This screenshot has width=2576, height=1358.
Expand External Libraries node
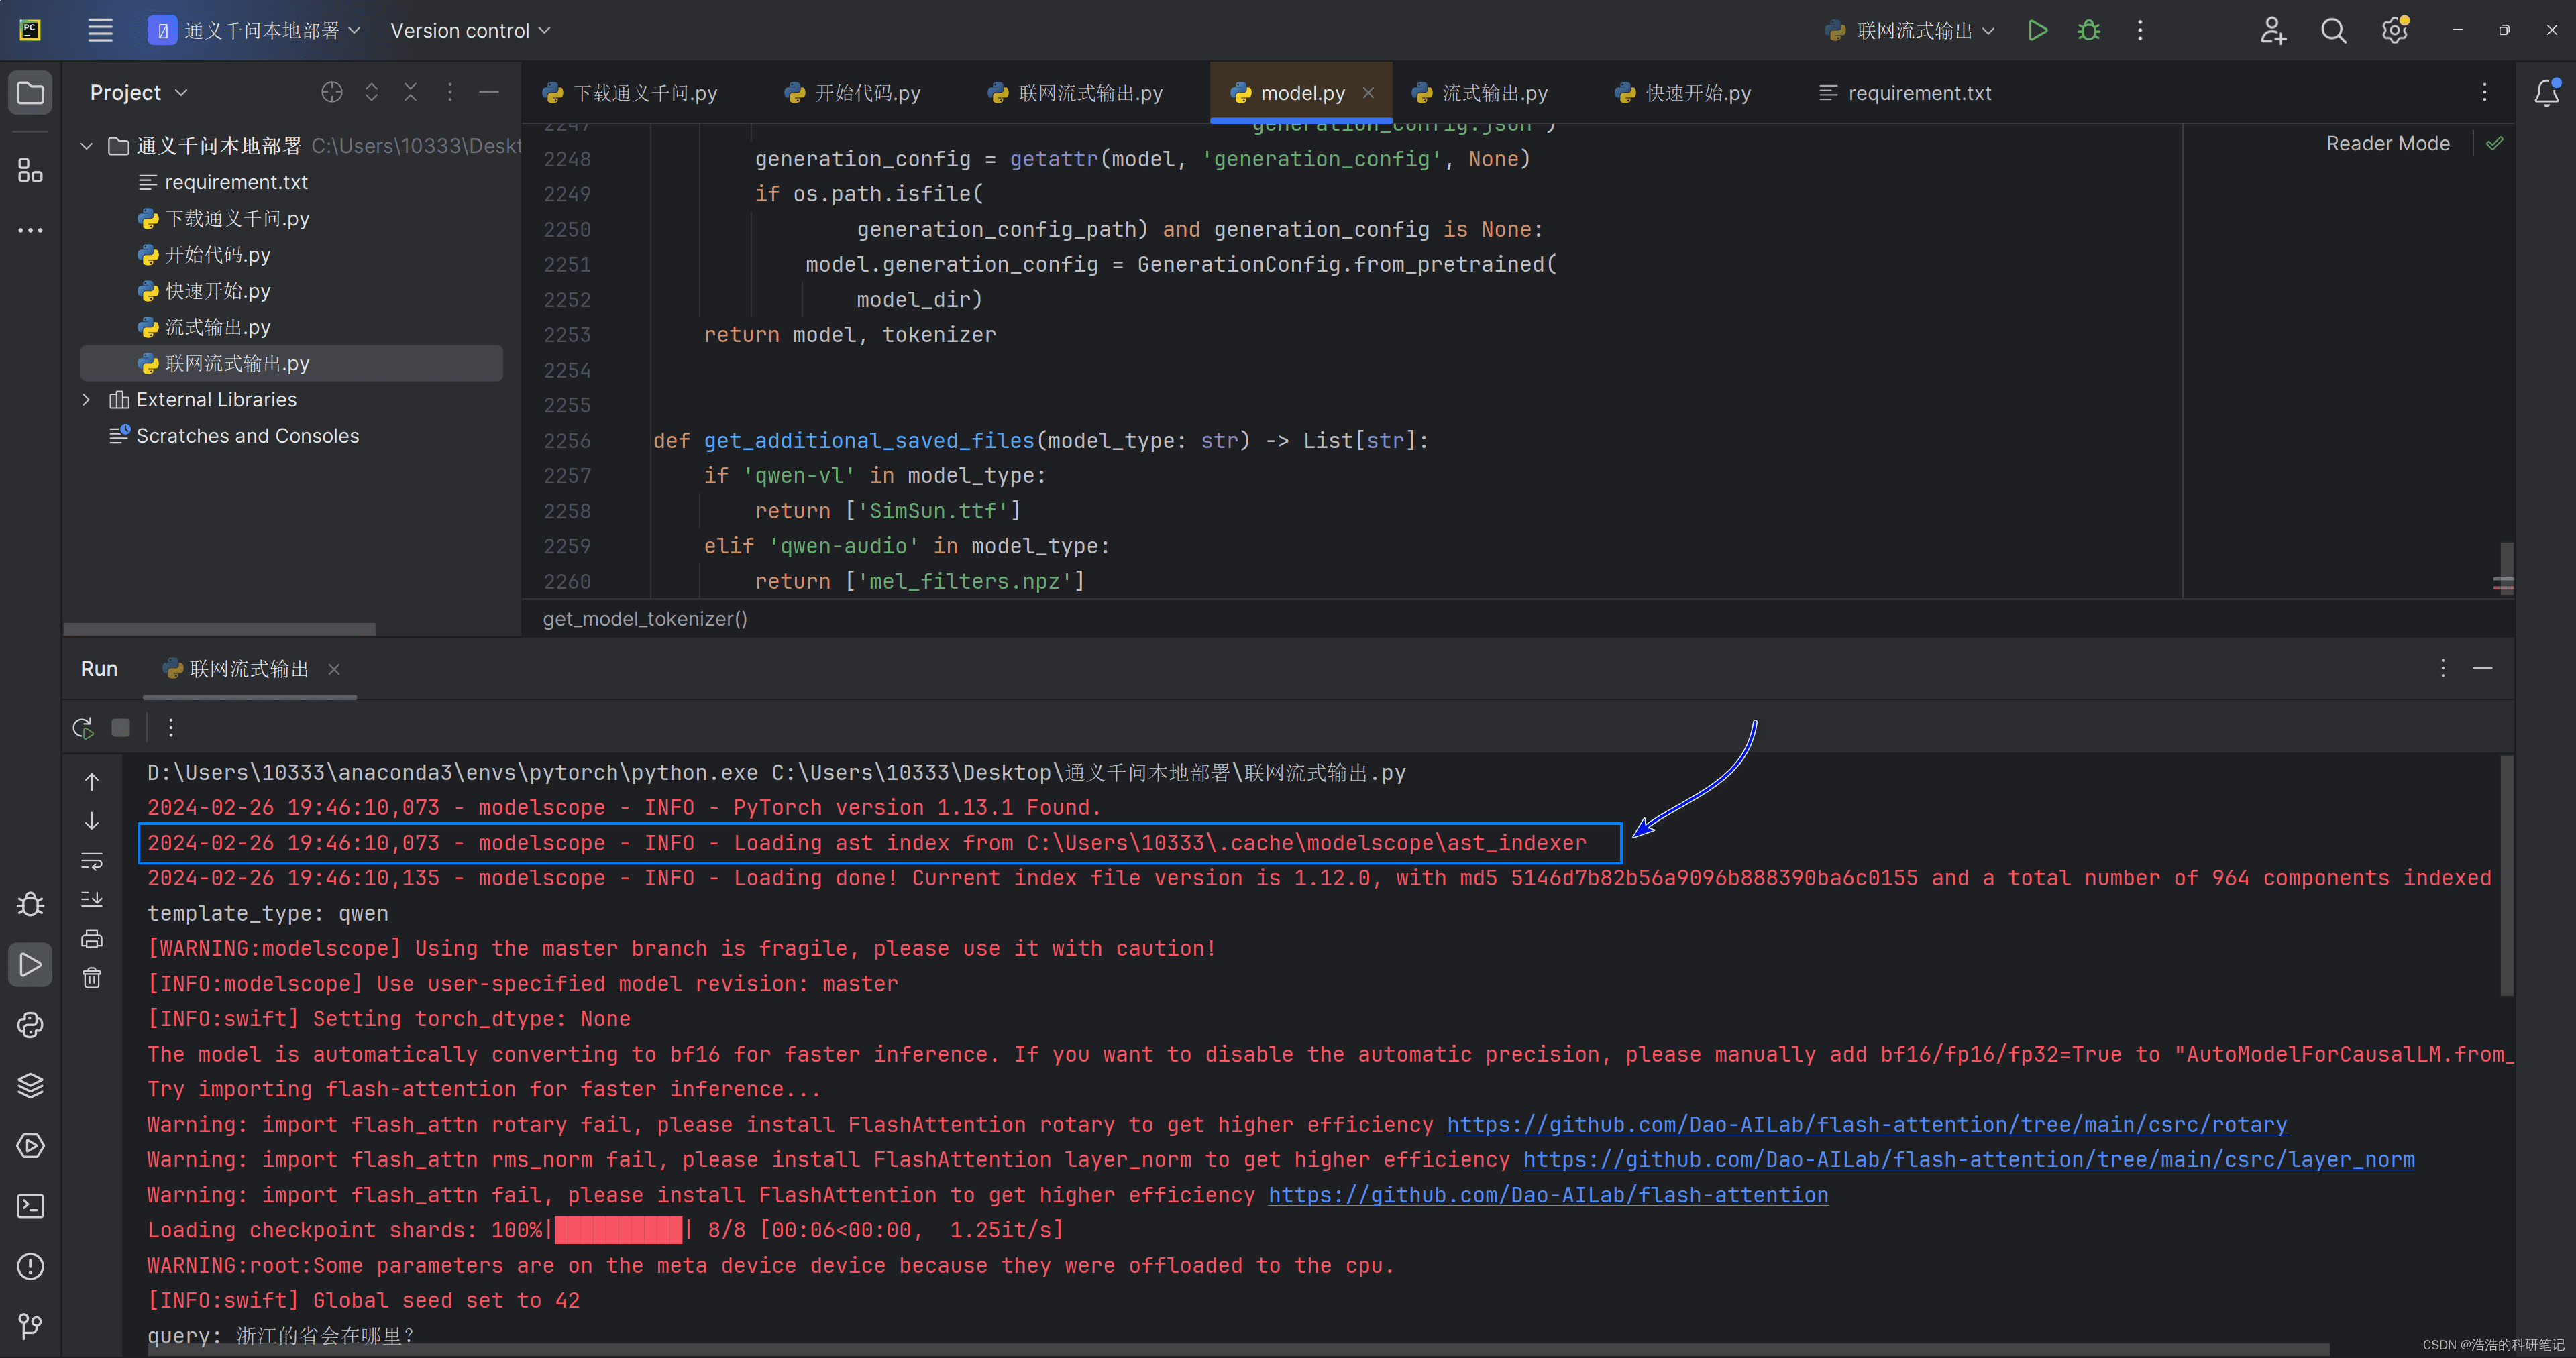click(x=87, y=400)
